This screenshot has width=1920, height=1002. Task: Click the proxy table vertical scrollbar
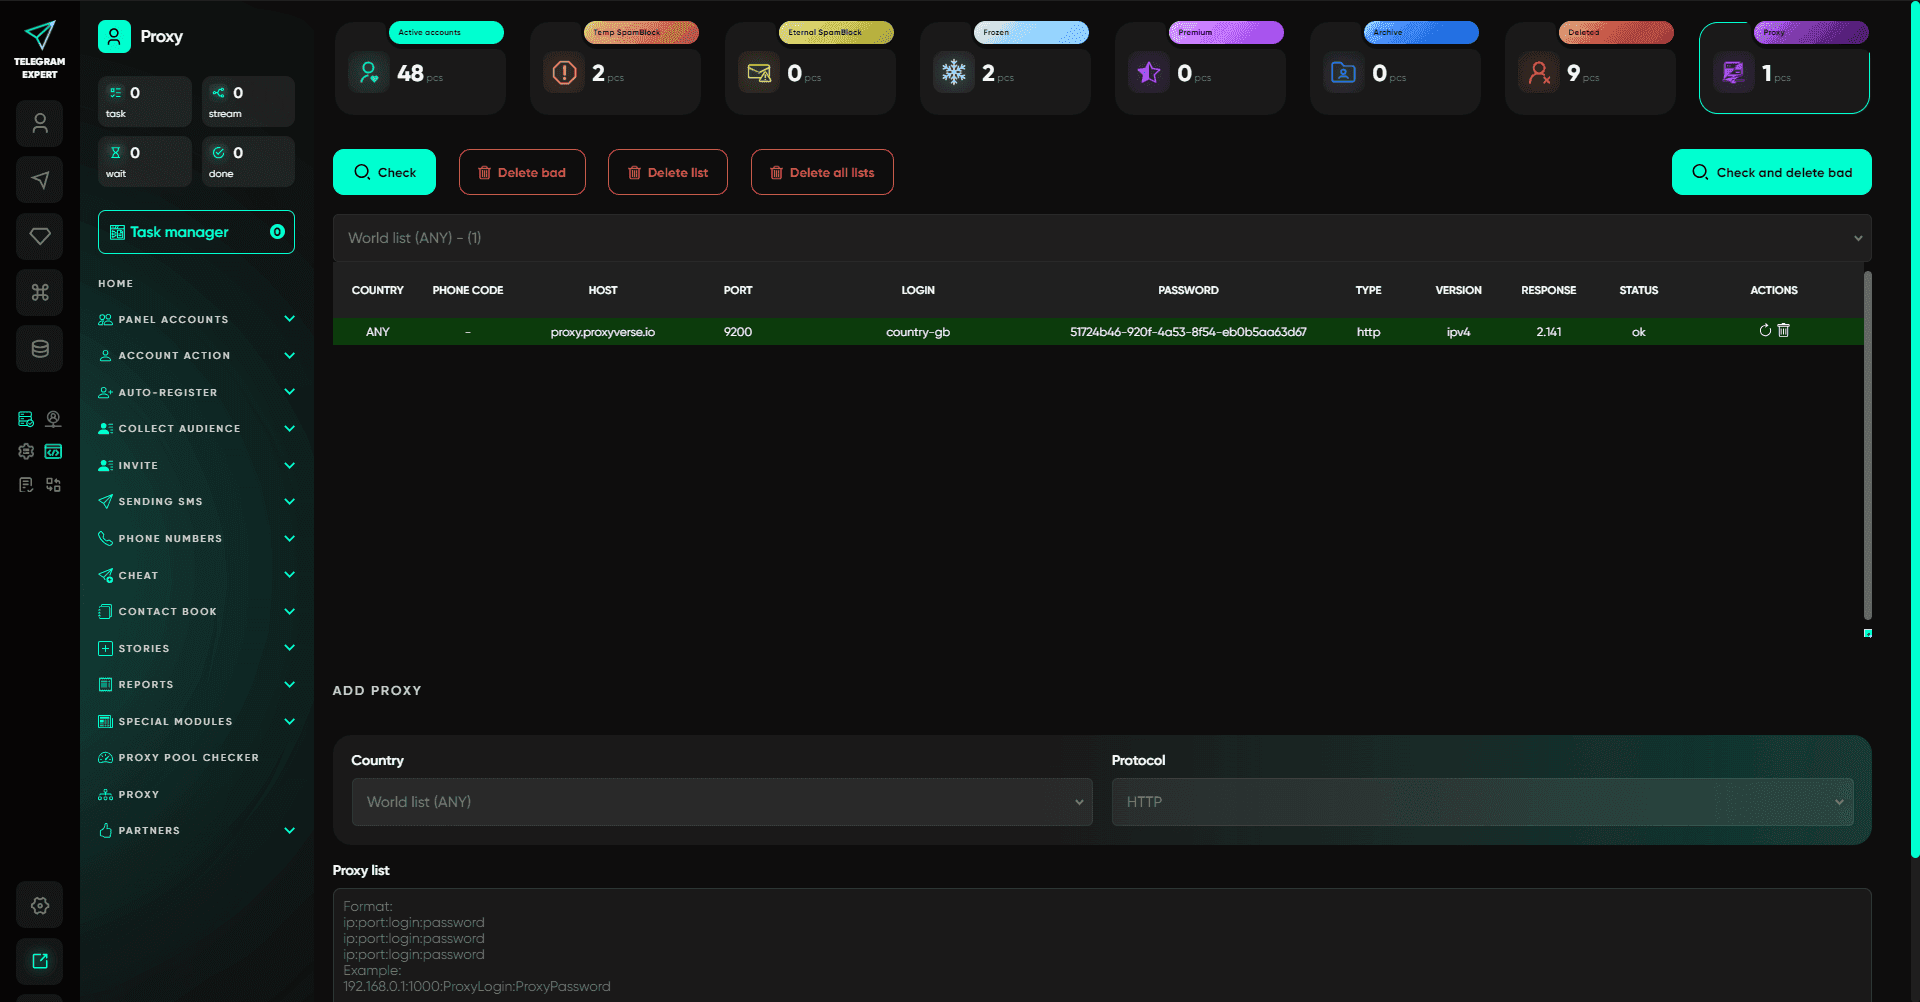[x=1867, y=445]
